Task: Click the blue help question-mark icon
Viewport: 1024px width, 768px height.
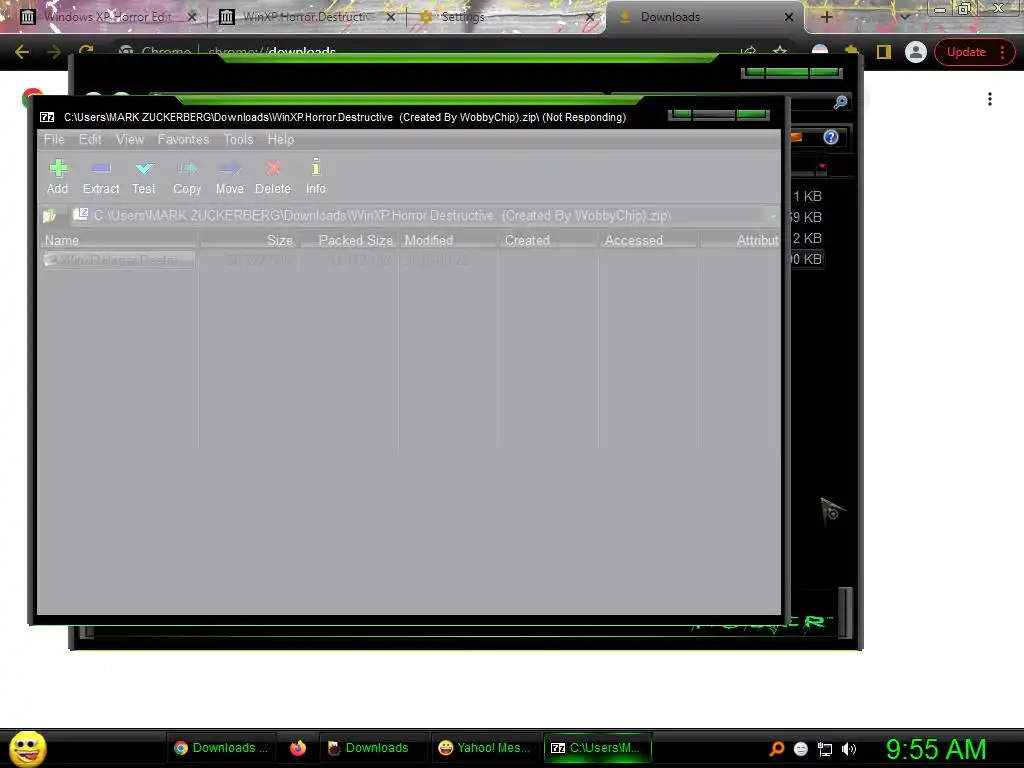Action: [x=831, y=137]
